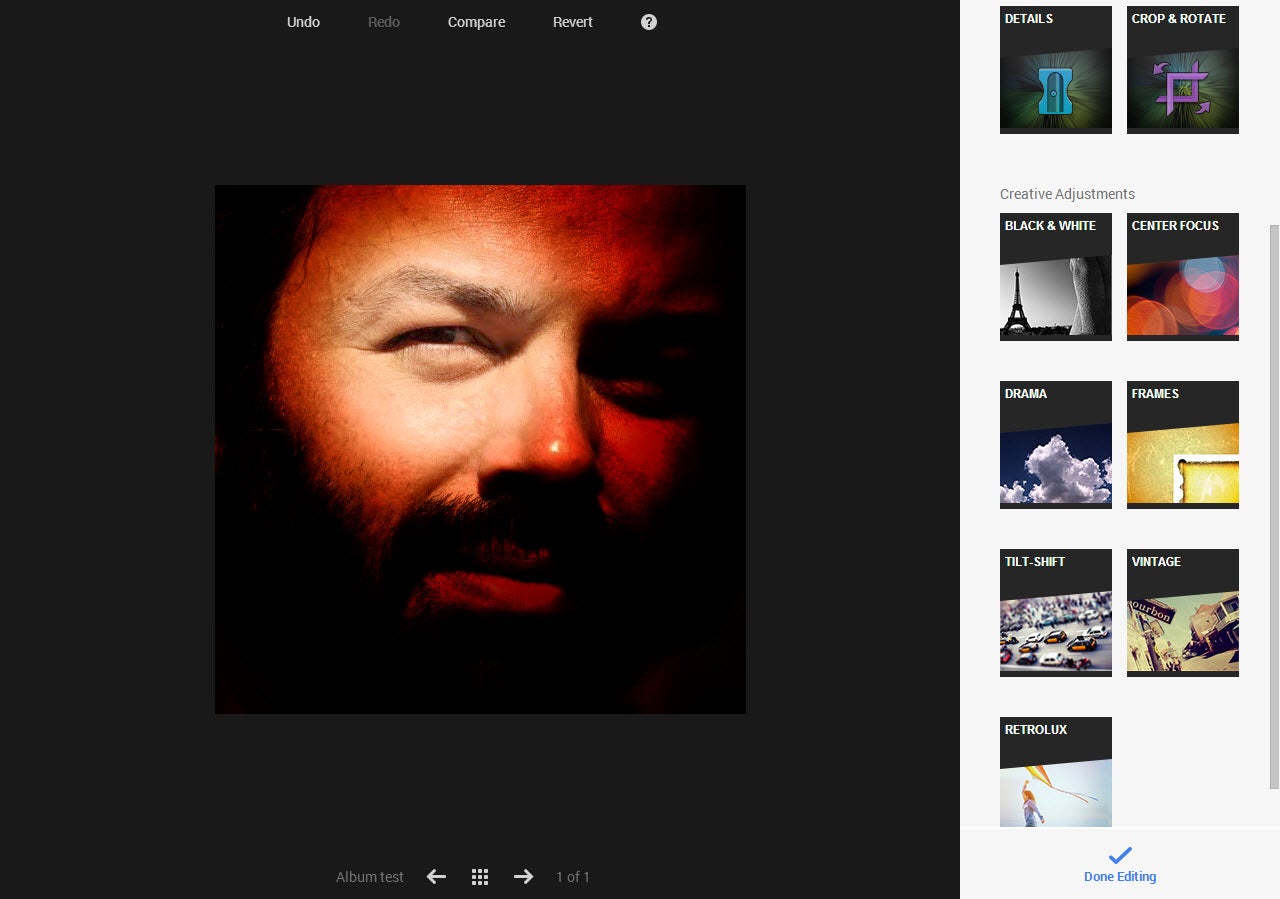
Task: Go to the previous photo arrow
Action: 436,877
